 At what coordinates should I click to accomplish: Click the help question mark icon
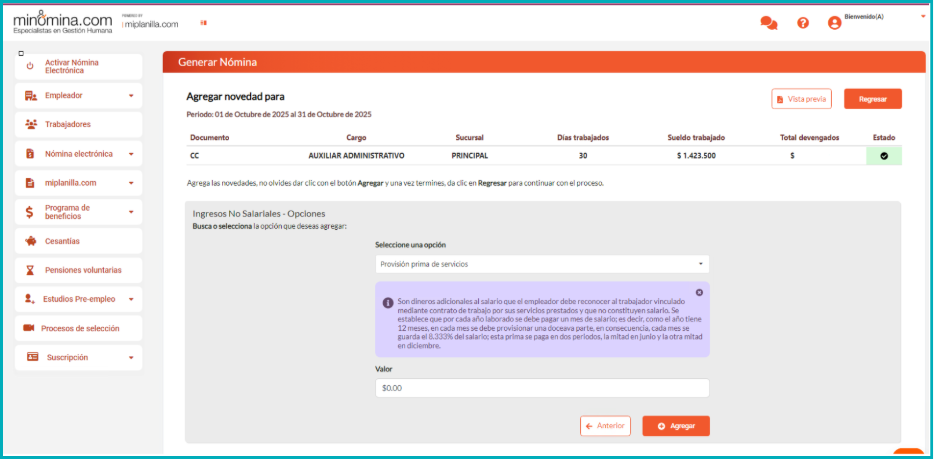803,23
